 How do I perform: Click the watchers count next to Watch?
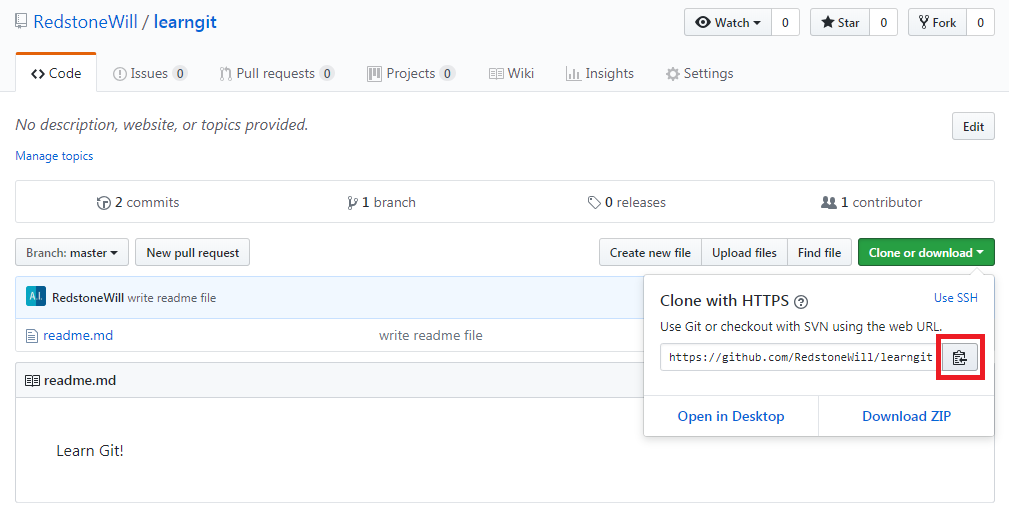[785, 23]
